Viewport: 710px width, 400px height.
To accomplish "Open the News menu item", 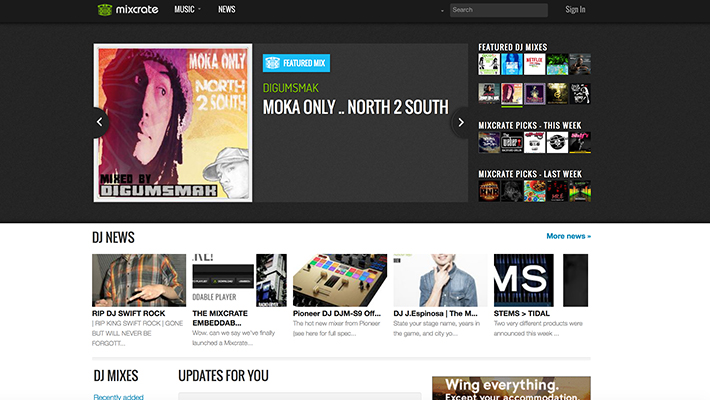I will click(x=227, y=10).
